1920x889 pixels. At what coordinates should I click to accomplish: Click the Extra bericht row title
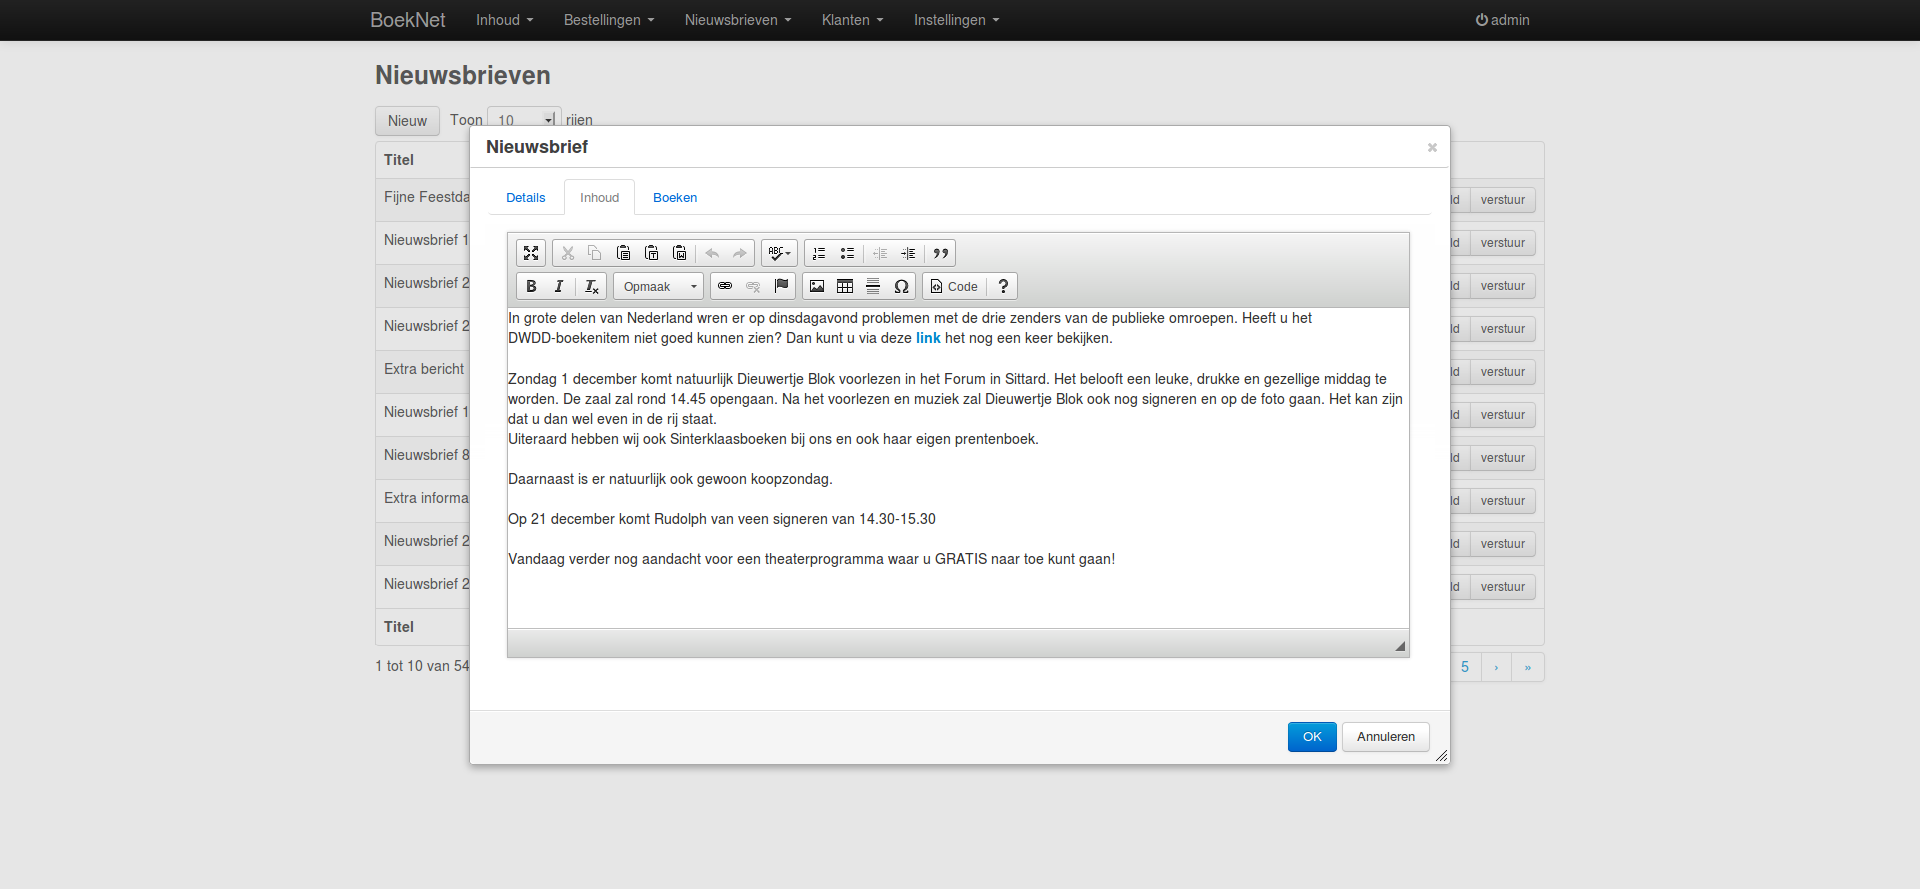click(x=424, y=369)
